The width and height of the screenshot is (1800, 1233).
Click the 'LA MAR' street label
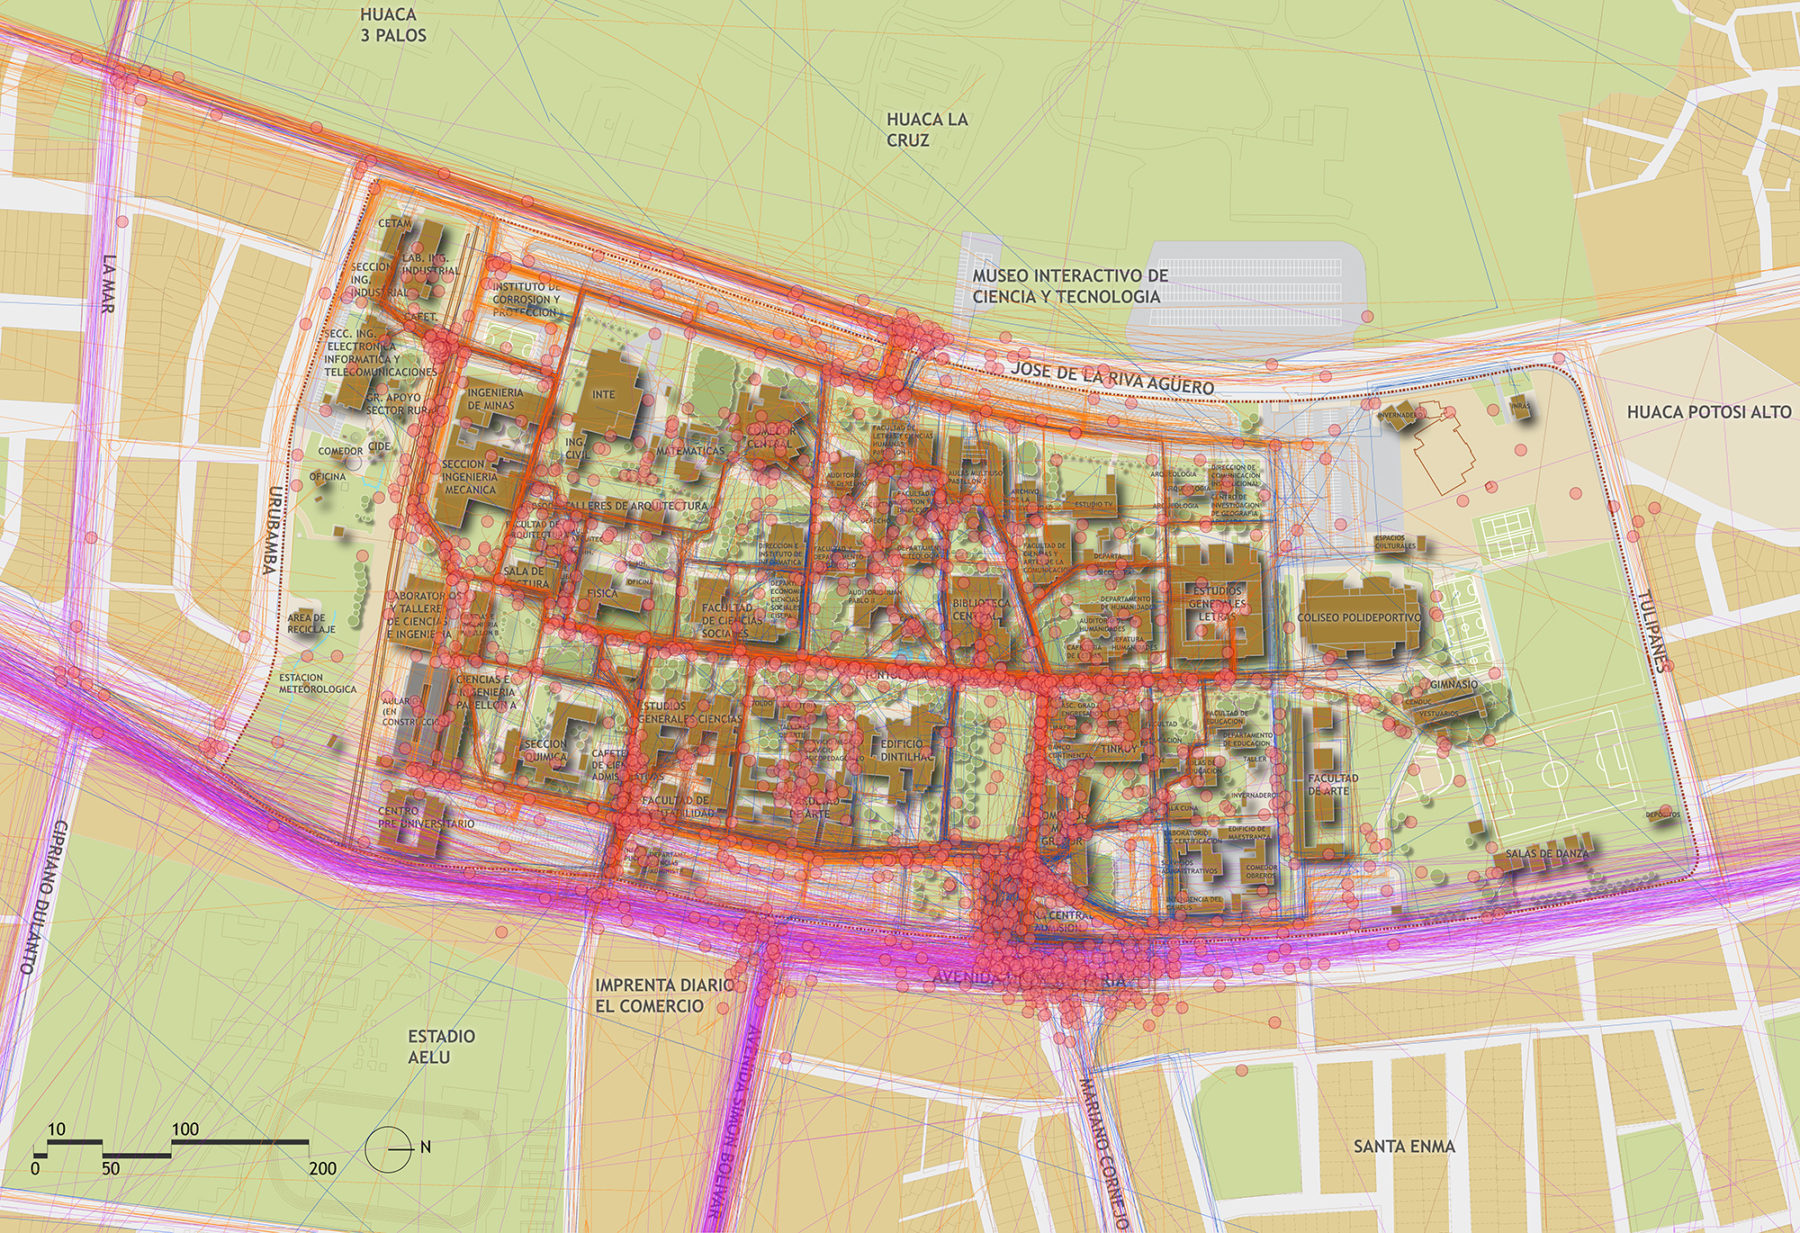(107, 283)
